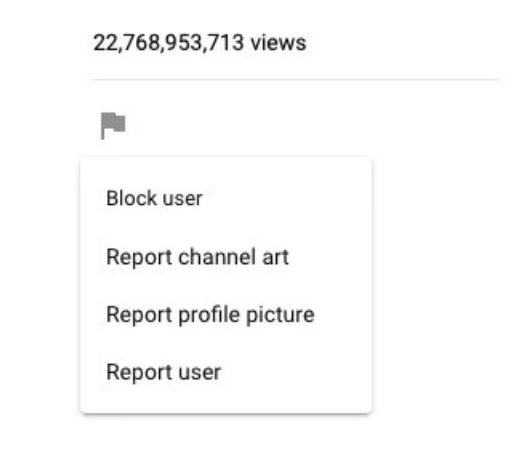The width and height of the screenshot is (530, 471).
Task: Click the 22,768,953,713 views text
Action: pyautogui.click(x=200, y=43)
